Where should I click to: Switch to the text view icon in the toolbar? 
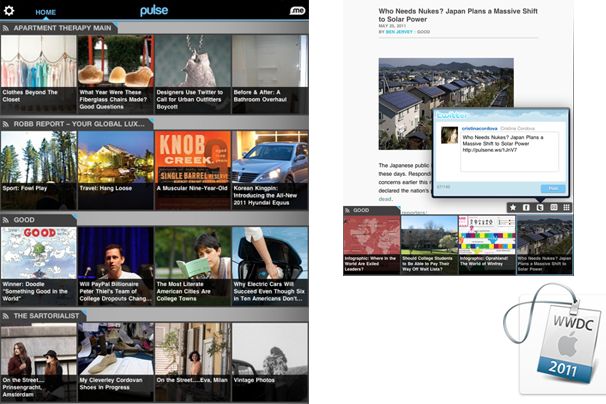coord(553,208)
